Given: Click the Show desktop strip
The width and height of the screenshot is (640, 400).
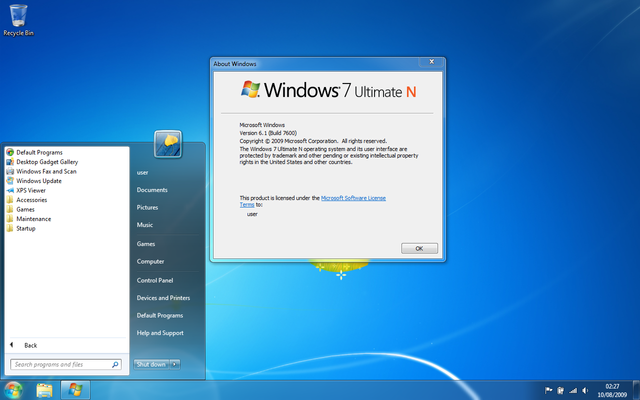Looking at the screenshot, I should (x=636, y=391).
